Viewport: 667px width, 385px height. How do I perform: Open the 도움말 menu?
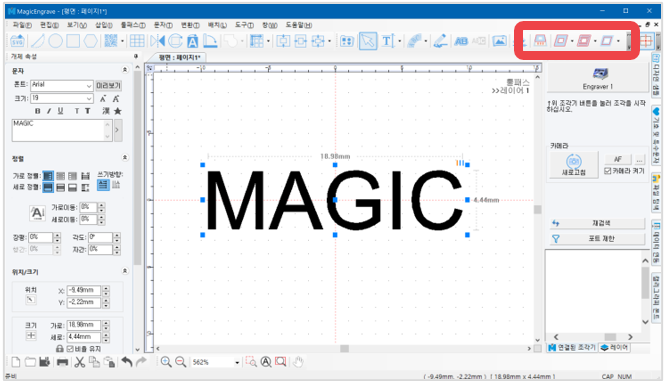pos(299,25)
